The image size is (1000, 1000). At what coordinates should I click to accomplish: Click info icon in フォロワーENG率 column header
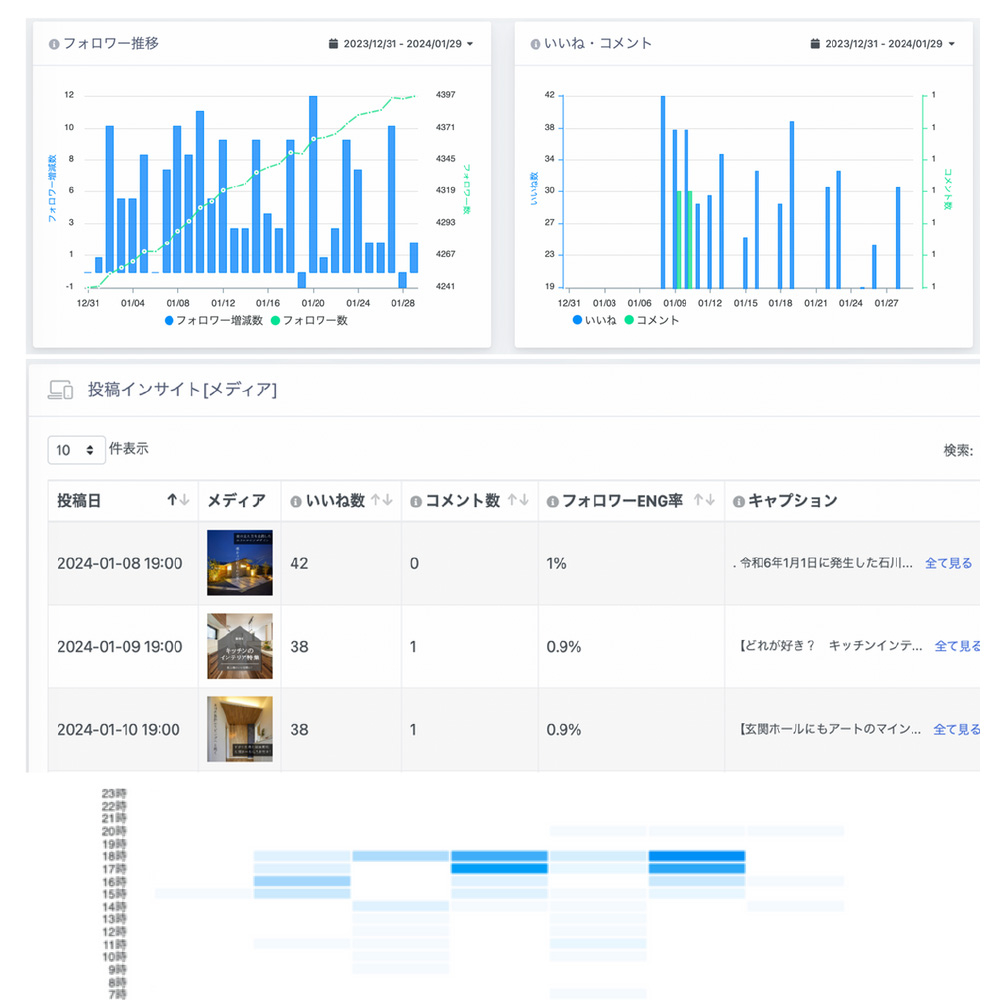(552, 501)
